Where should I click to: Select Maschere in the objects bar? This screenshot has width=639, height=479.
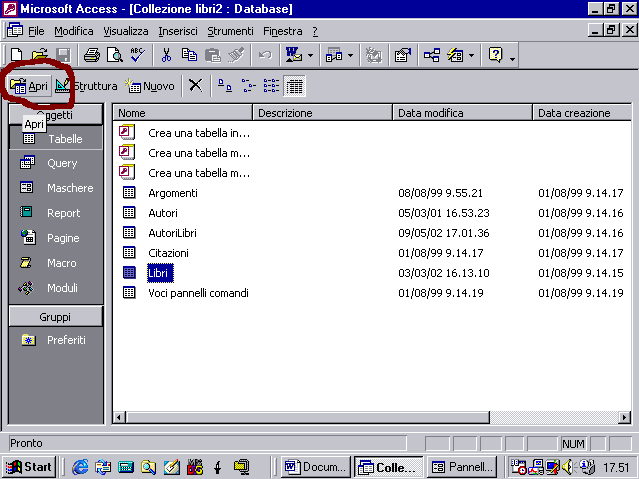(x=56, y=188)
